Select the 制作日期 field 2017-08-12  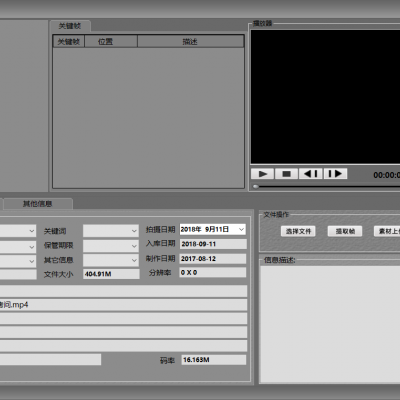pyautogui.click(x=213, y=259)
